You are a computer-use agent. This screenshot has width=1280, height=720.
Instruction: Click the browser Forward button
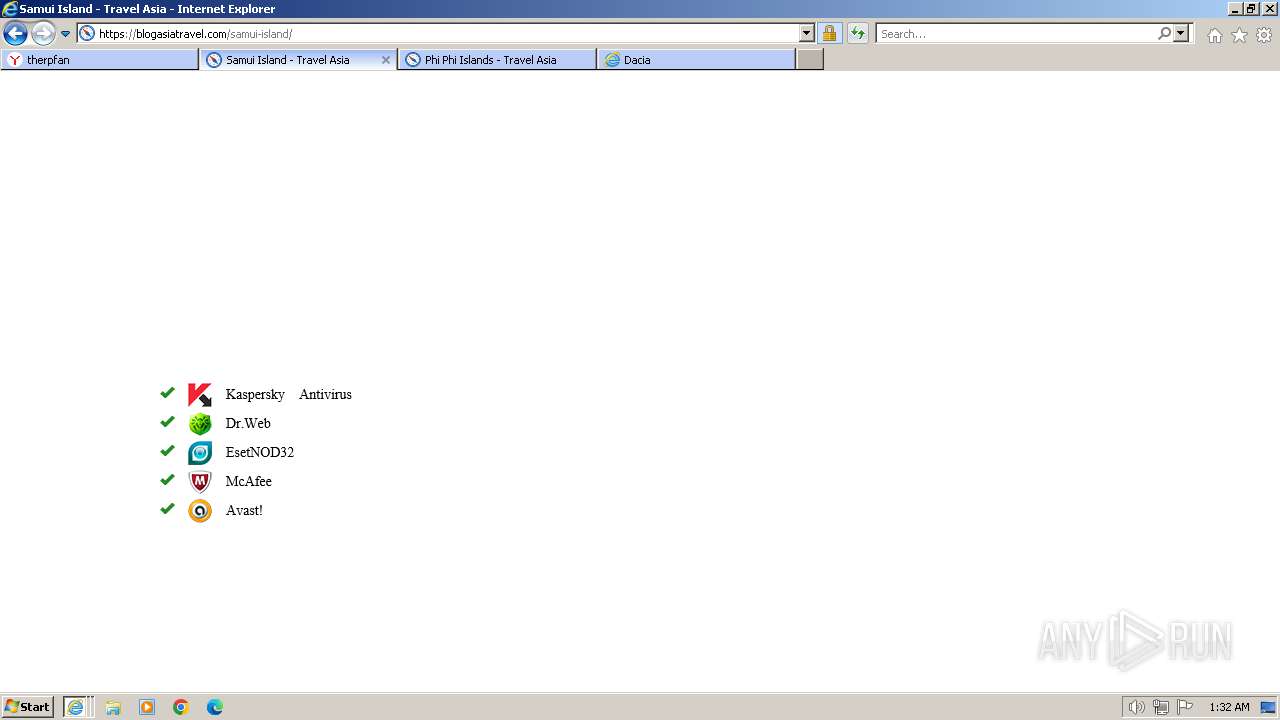click(43, 33)
